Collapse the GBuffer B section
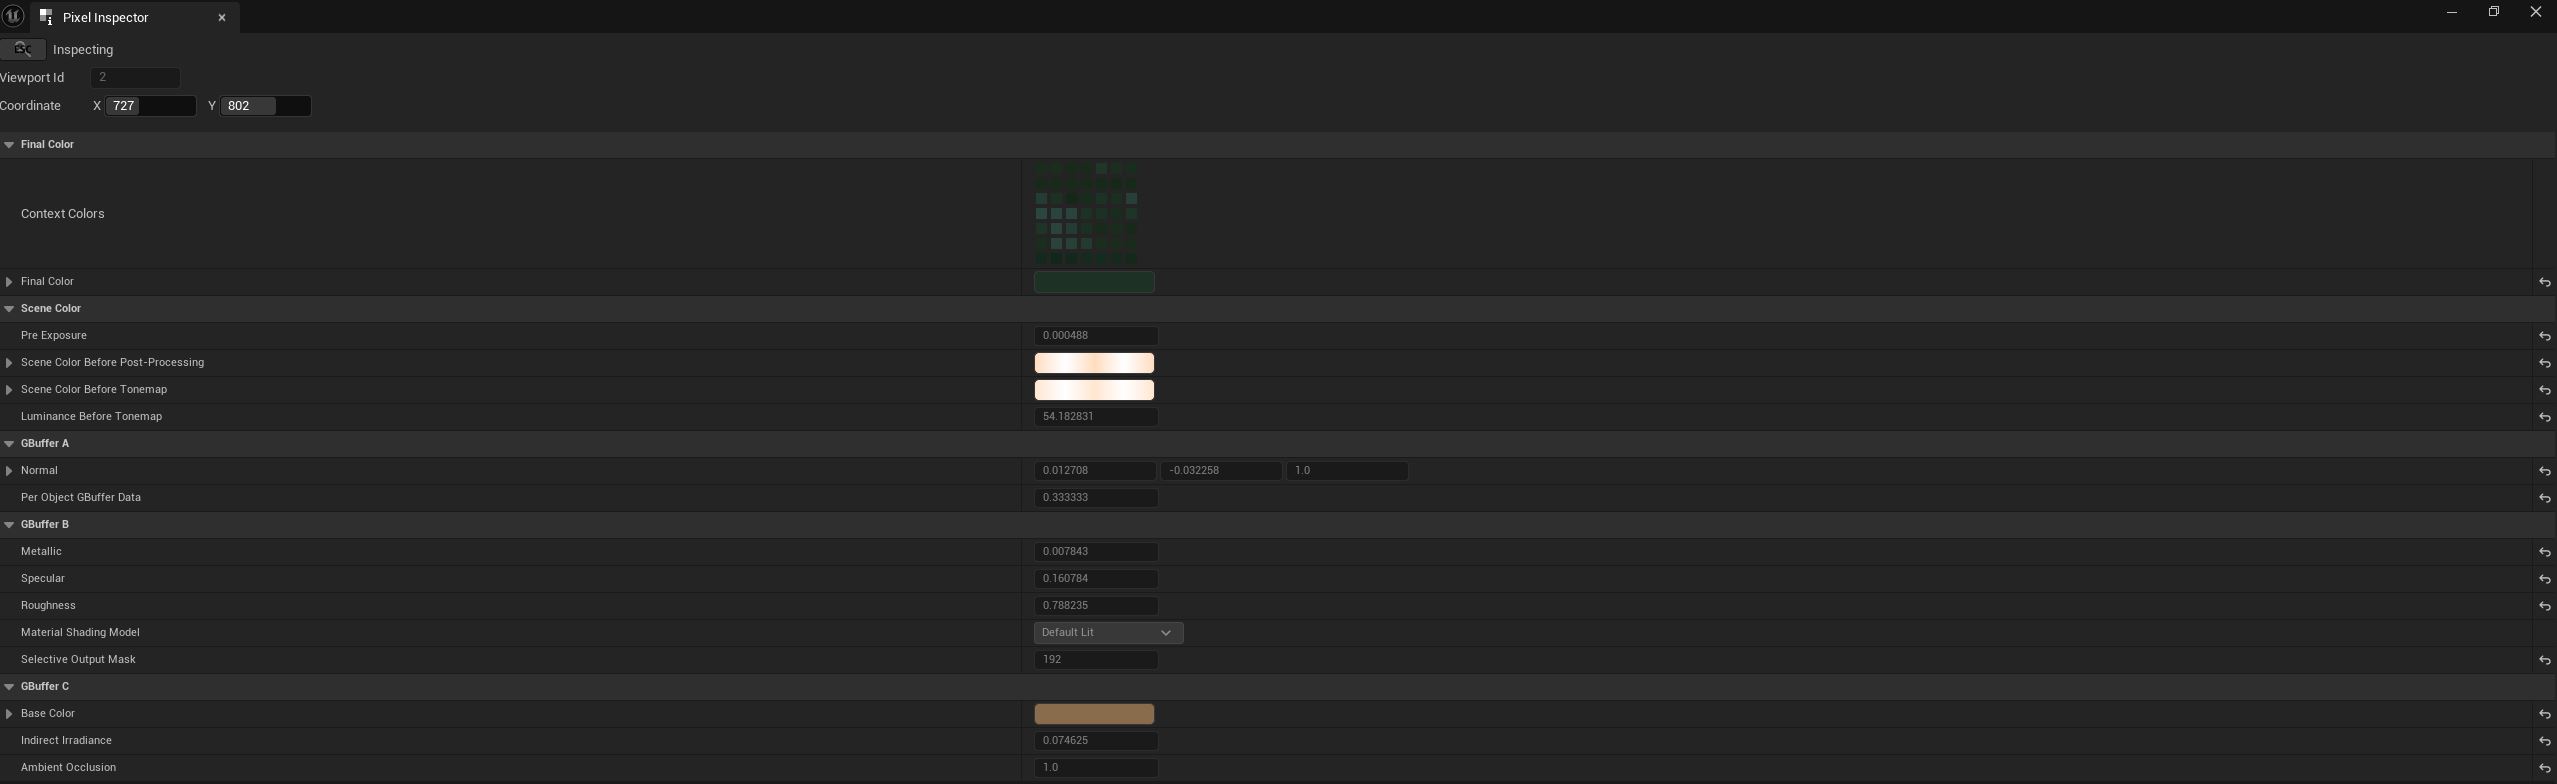The image size is (2557, 784). [x=9, y=524]
